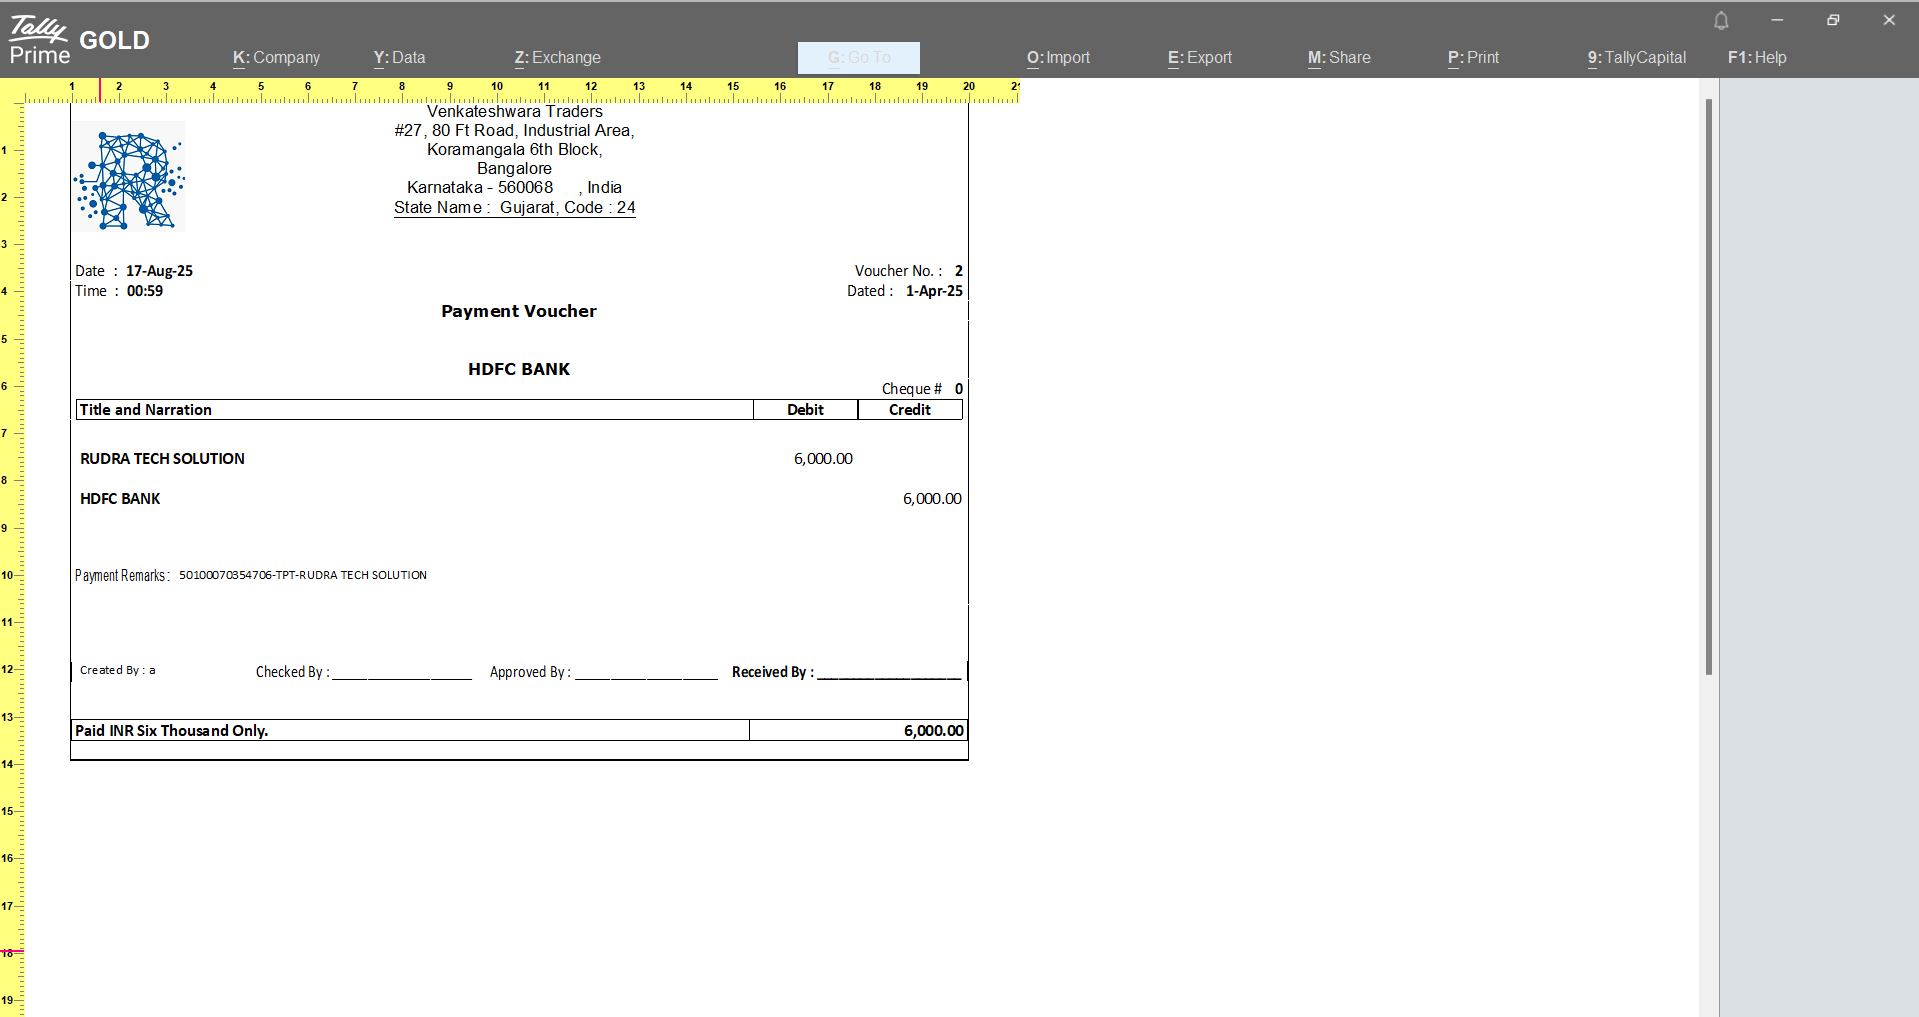Click the RUDRA TECH SOLUTION ledger entry
Image resolution: width=1919 pixels, height=1017 pixels.
tap(162, 459)
